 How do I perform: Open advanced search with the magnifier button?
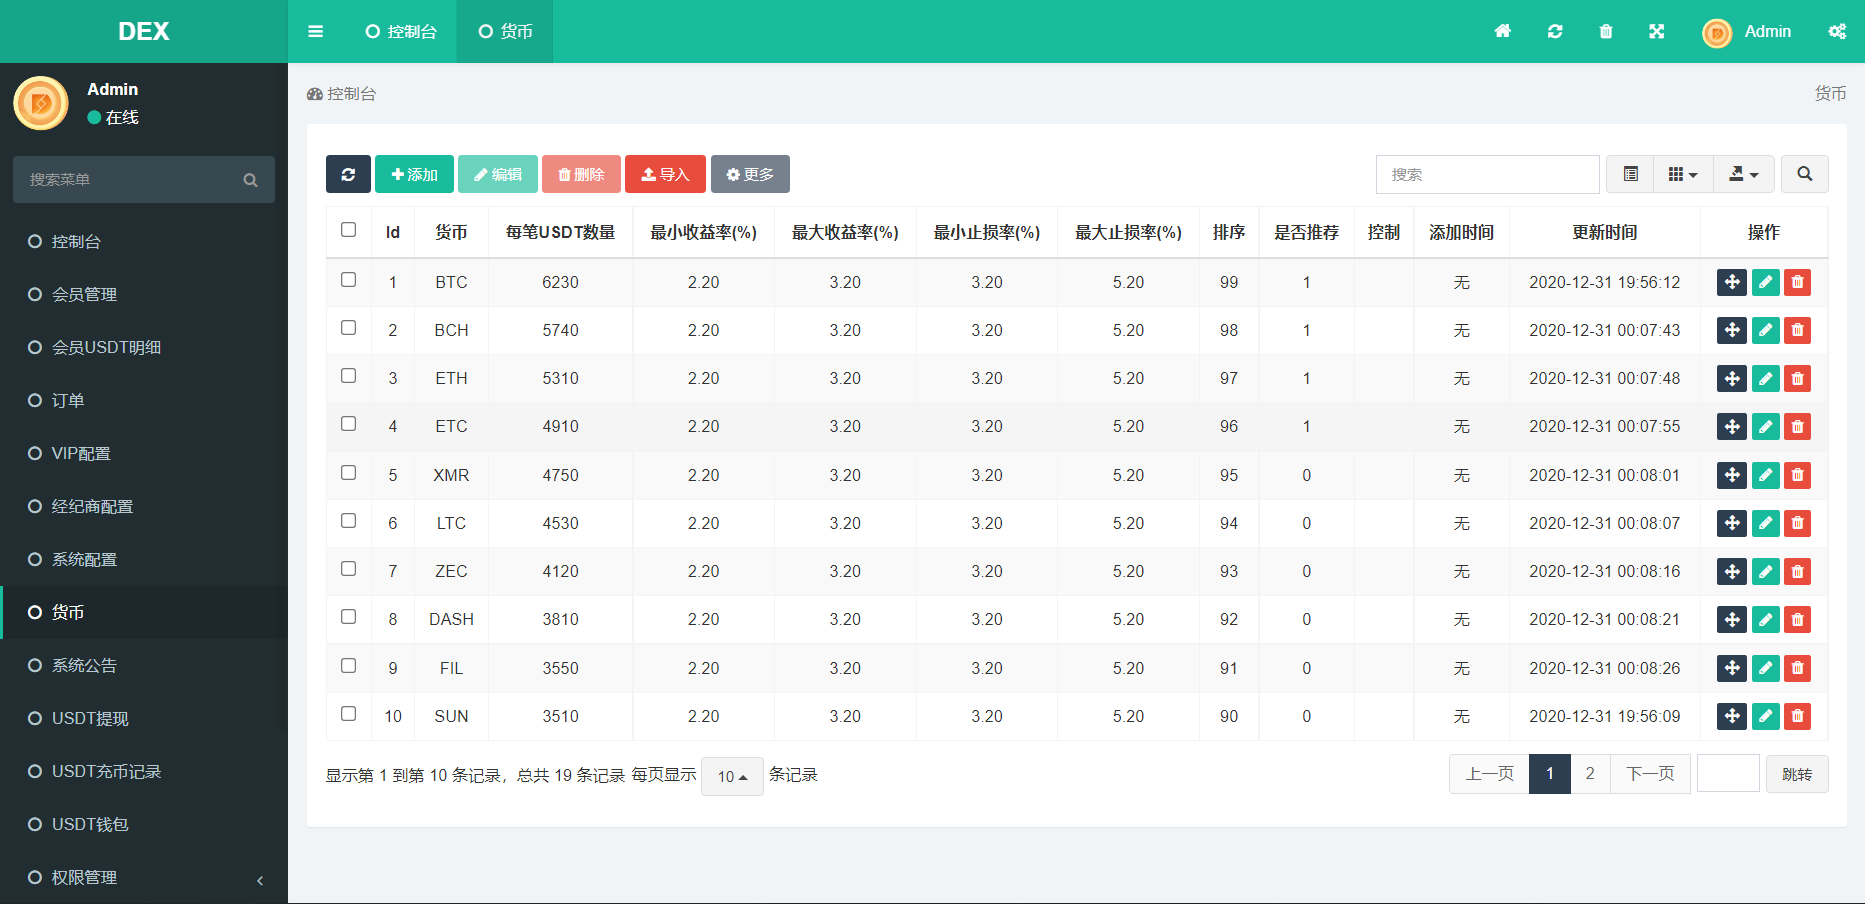pyautogui.click(x=1804, y=174)
